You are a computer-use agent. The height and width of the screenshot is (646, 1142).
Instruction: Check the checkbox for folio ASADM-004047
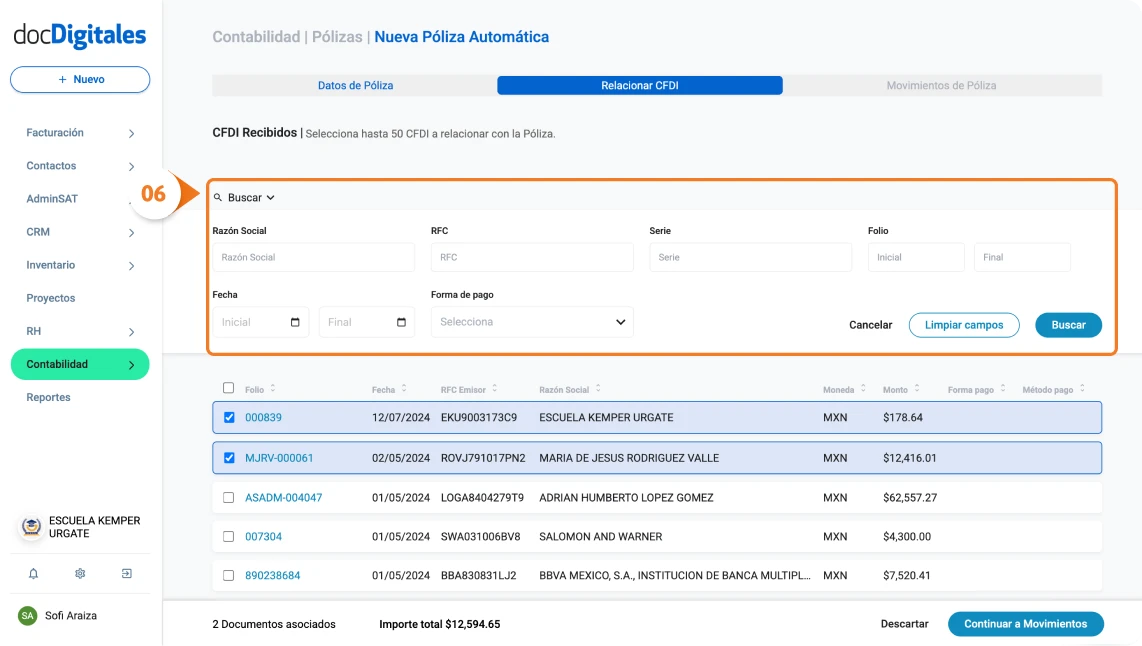(227, 497)
